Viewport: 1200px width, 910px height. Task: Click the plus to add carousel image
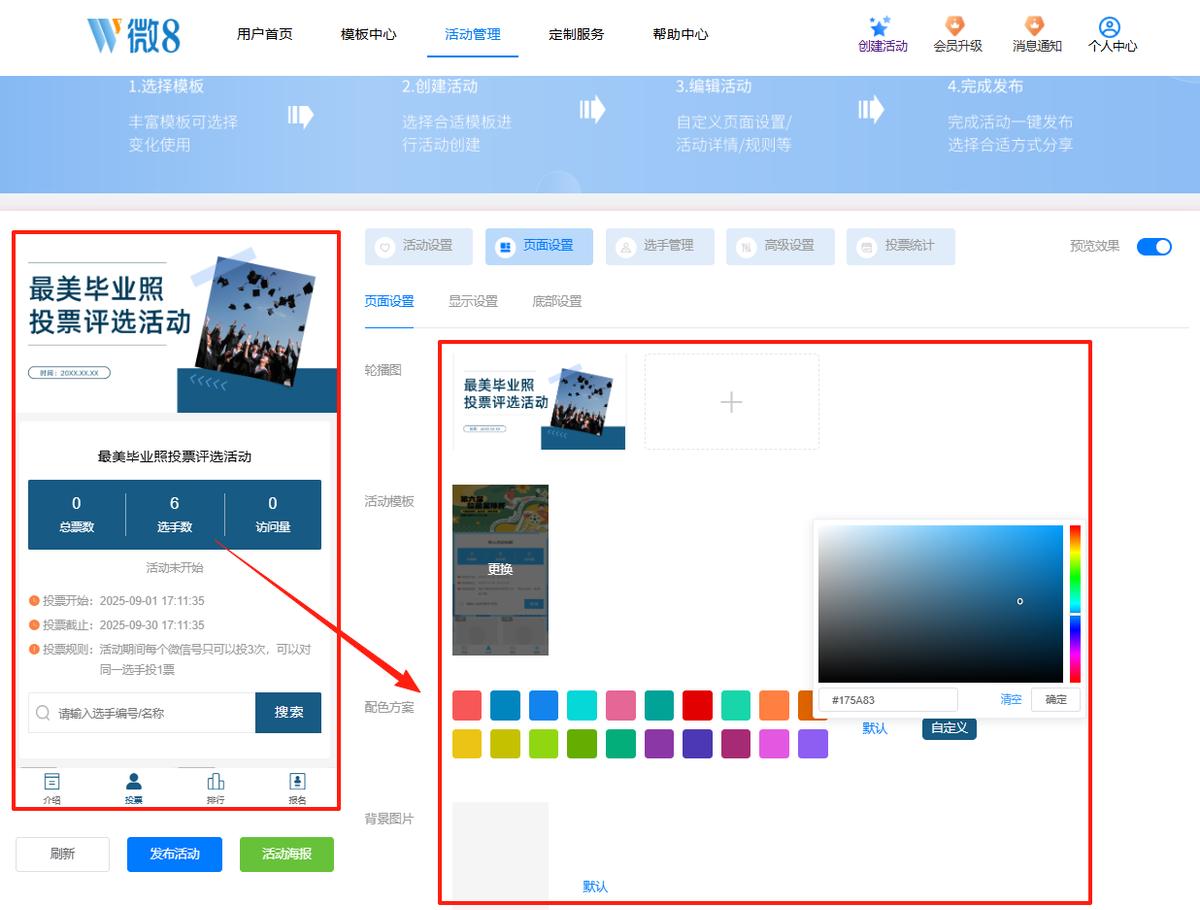732,402
